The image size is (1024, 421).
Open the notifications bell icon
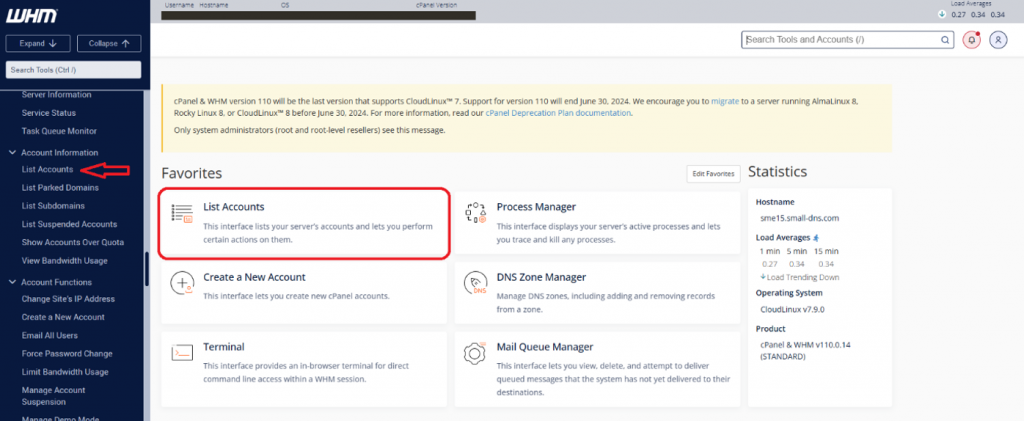[x=971, y=40]
